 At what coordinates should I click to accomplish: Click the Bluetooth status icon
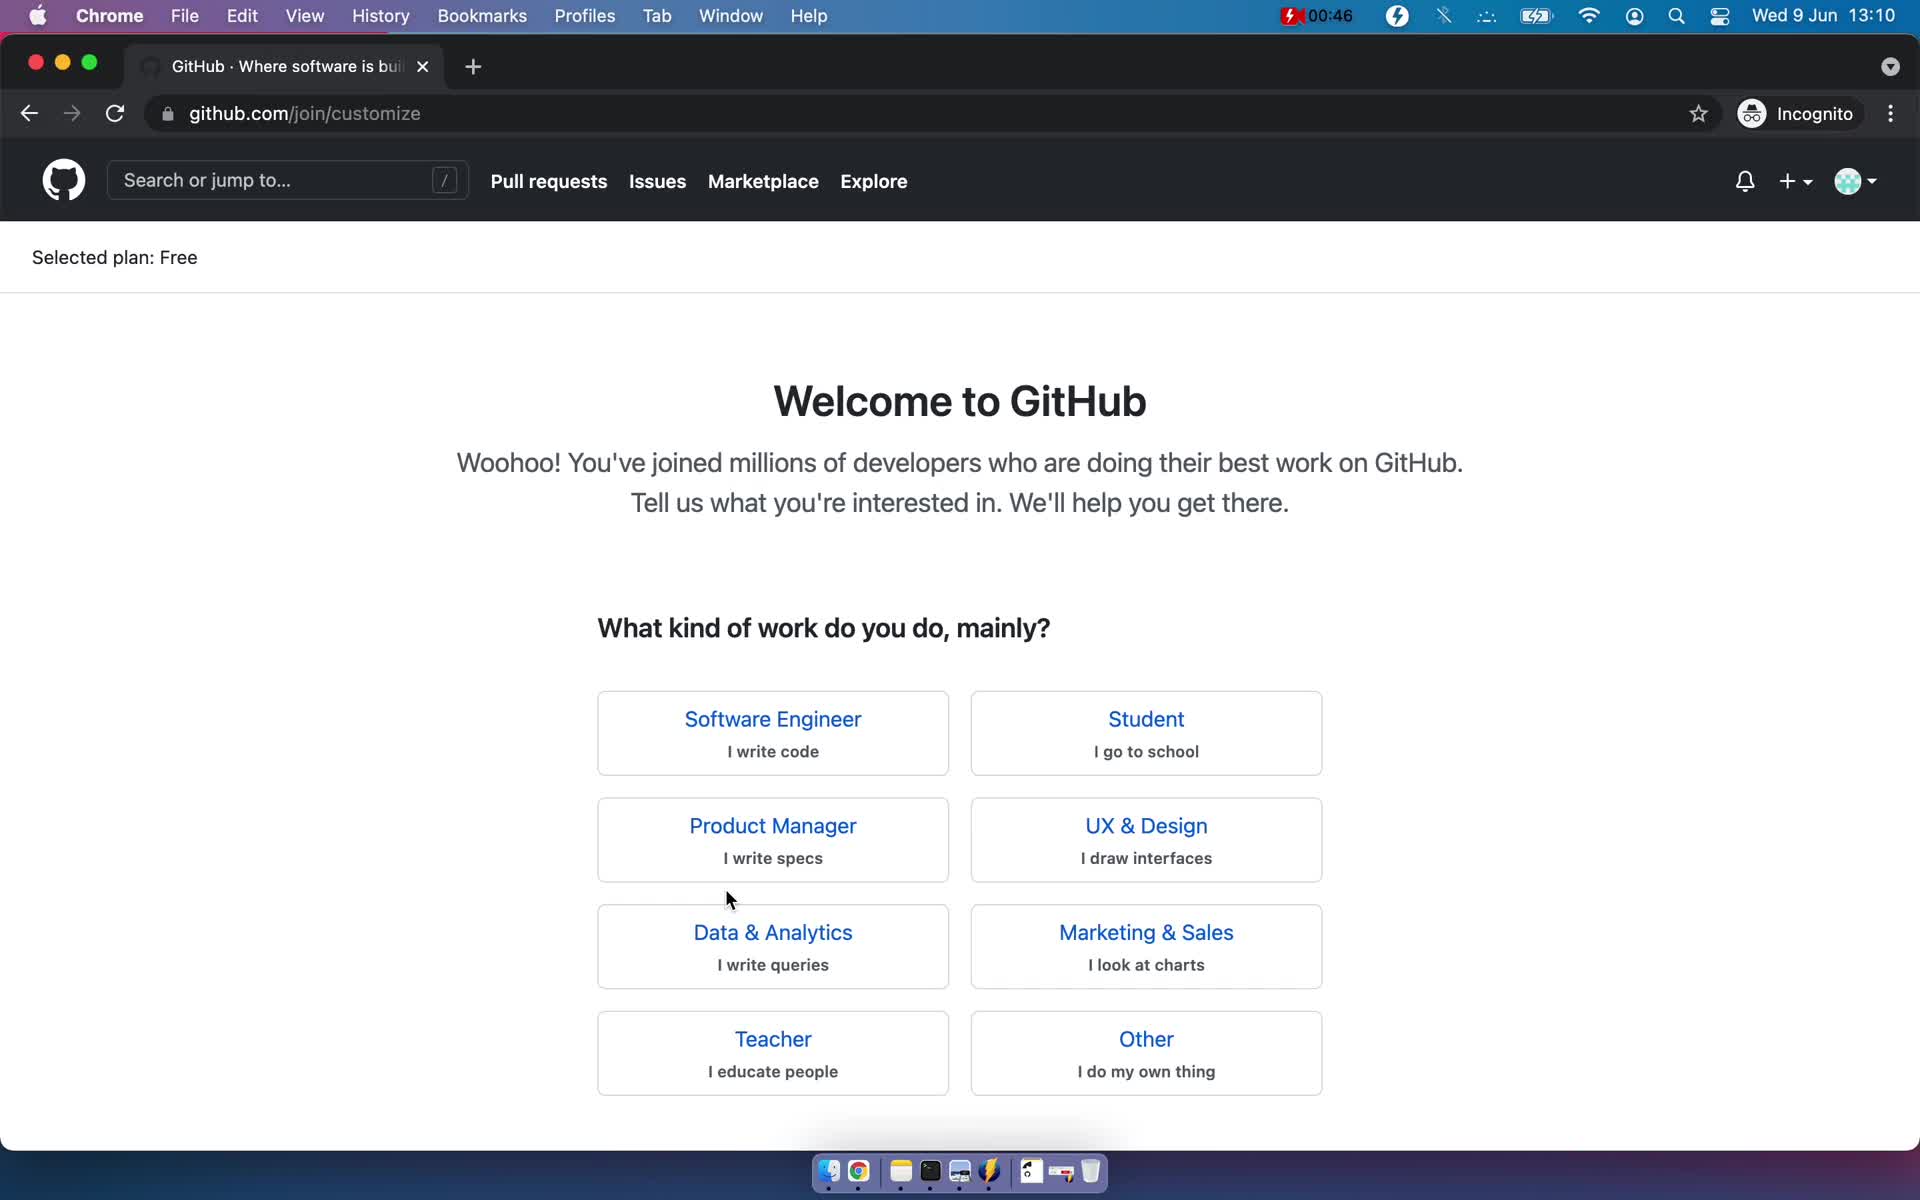pyautogui.click(x=1443, y=16)
